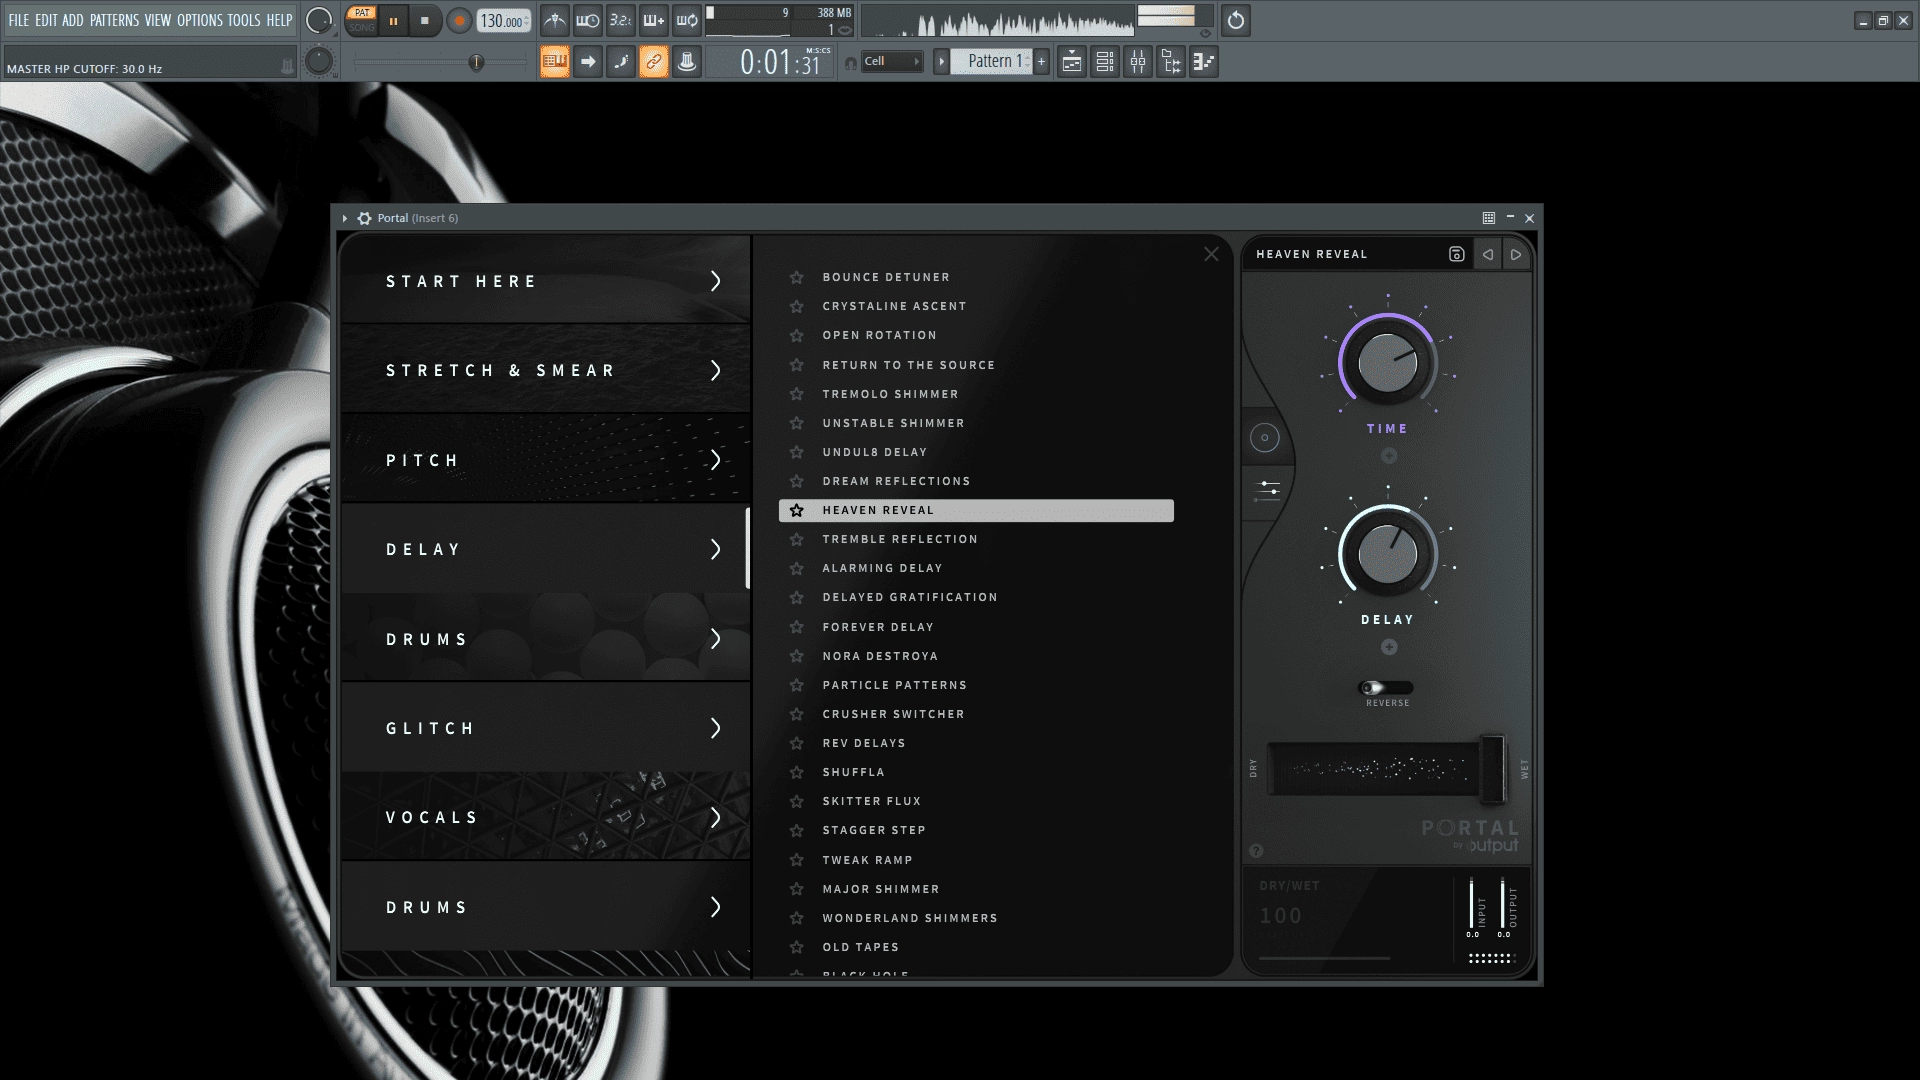The width and height of the screenshot is (1920, 1080).
Task: Toggle the overdub blend recording icon
Action: 654,21
